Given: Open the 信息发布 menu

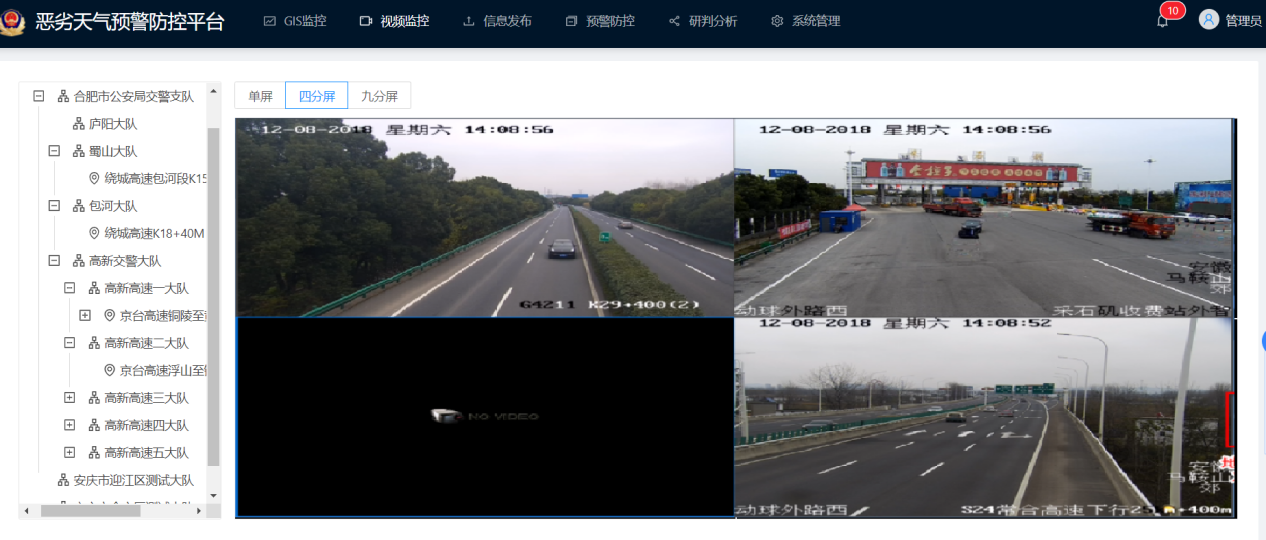Looking at the screenshot, I should pos(497,21).
